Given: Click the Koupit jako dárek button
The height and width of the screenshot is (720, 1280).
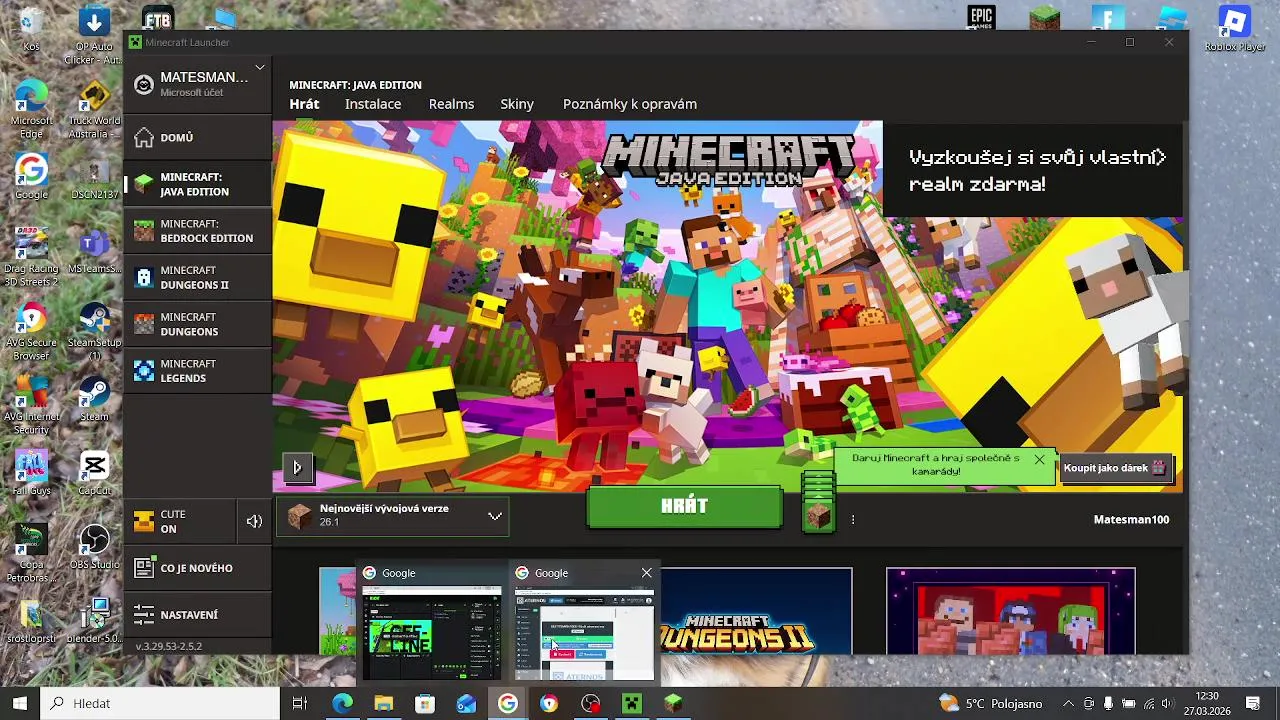Looking at the screenshot, I should [1115, 468].
